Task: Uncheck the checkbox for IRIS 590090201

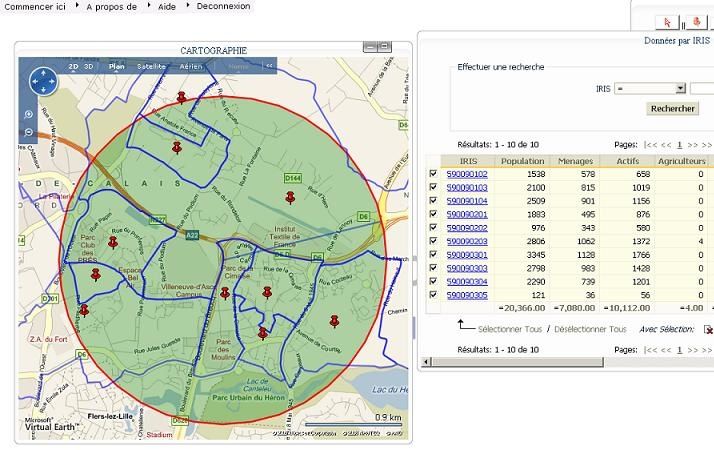Action: coord(433,214)
